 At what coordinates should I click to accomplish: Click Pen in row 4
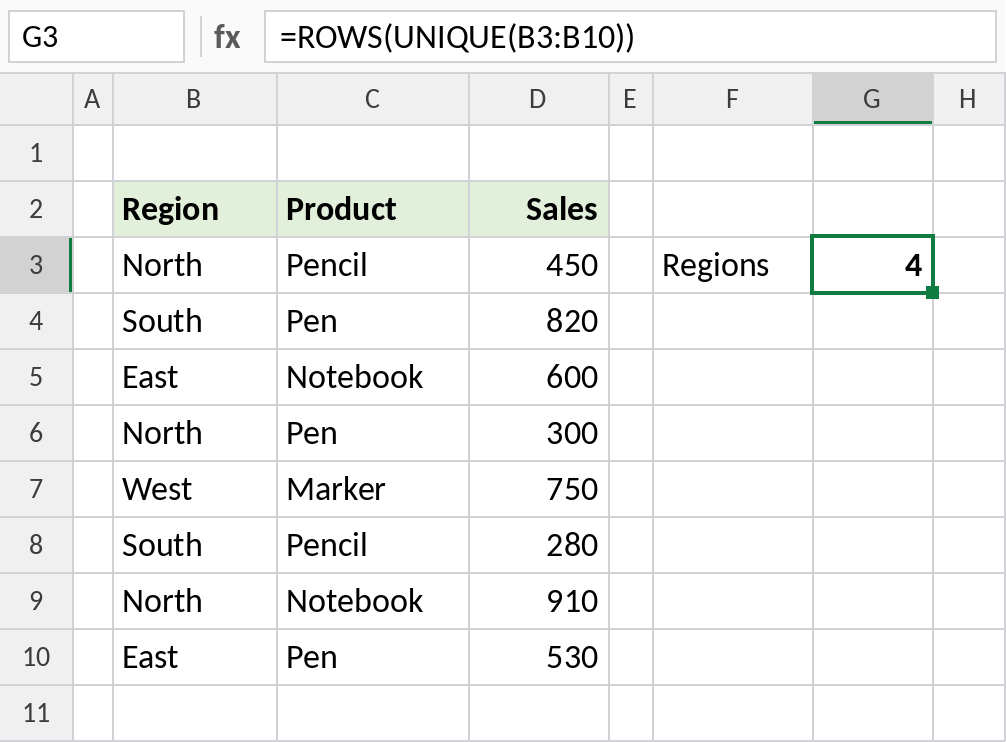[373, 321]
